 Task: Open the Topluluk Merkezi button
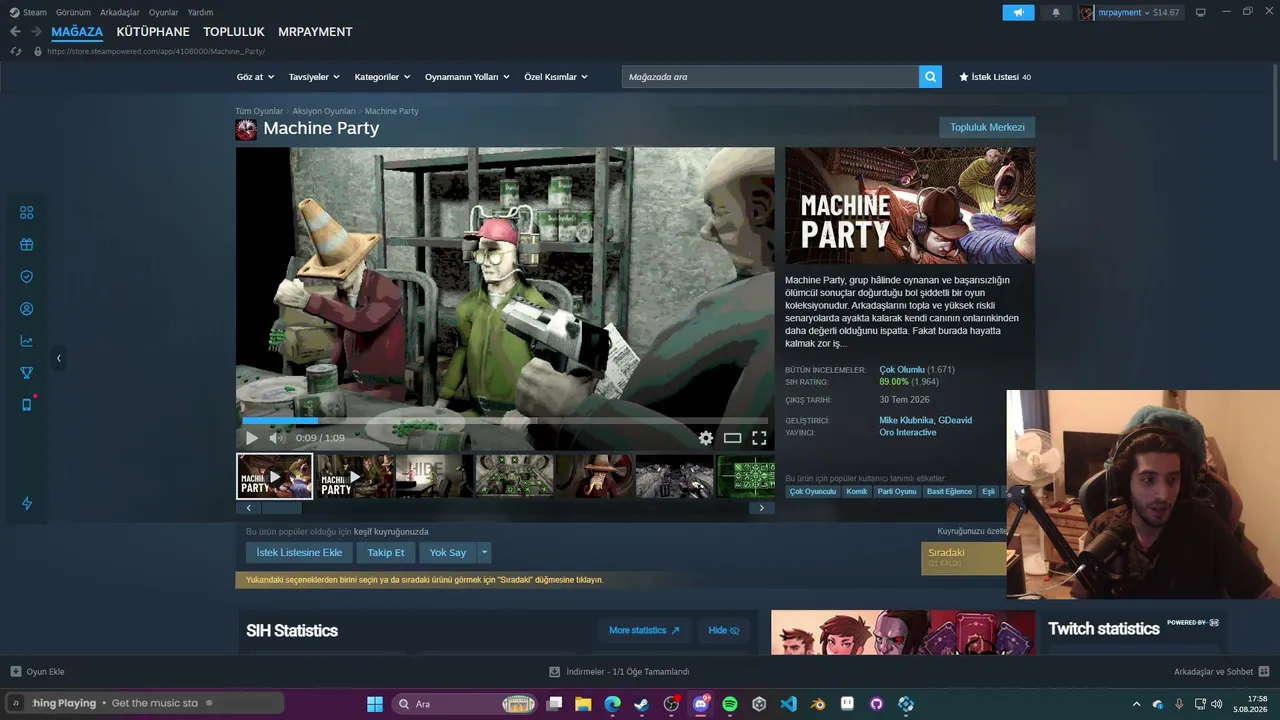[987, 127]
